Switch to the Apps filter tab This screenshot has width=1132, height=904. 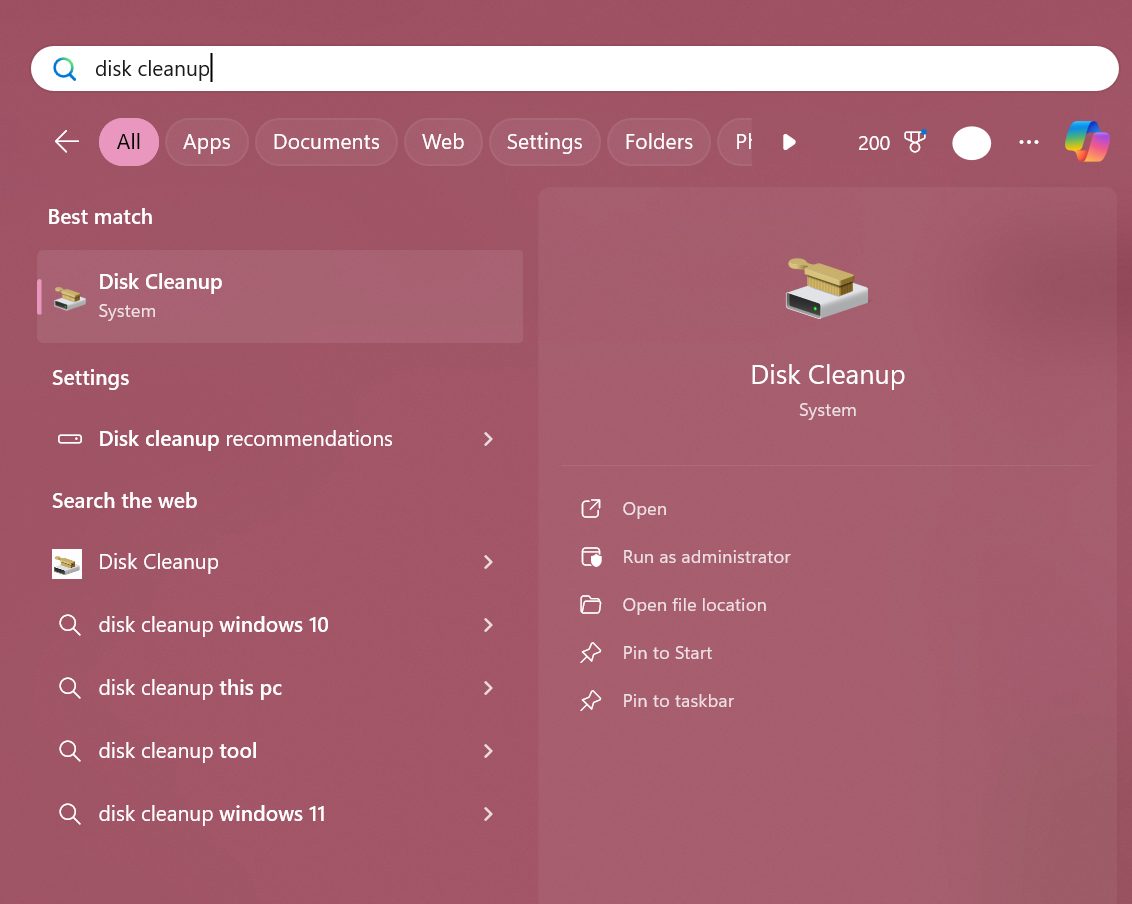point(206,142)
